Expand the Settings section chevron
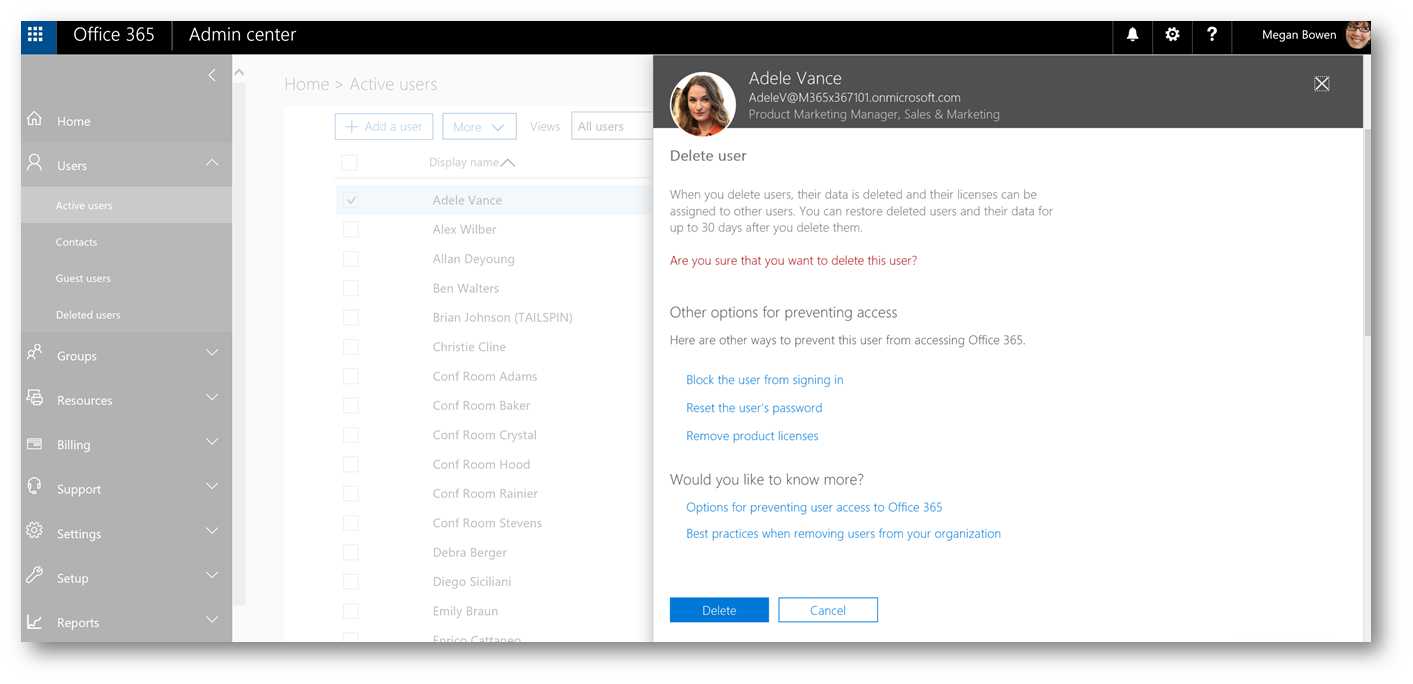1413x684 pixels. pyautogui.click(x=212, y=531)
